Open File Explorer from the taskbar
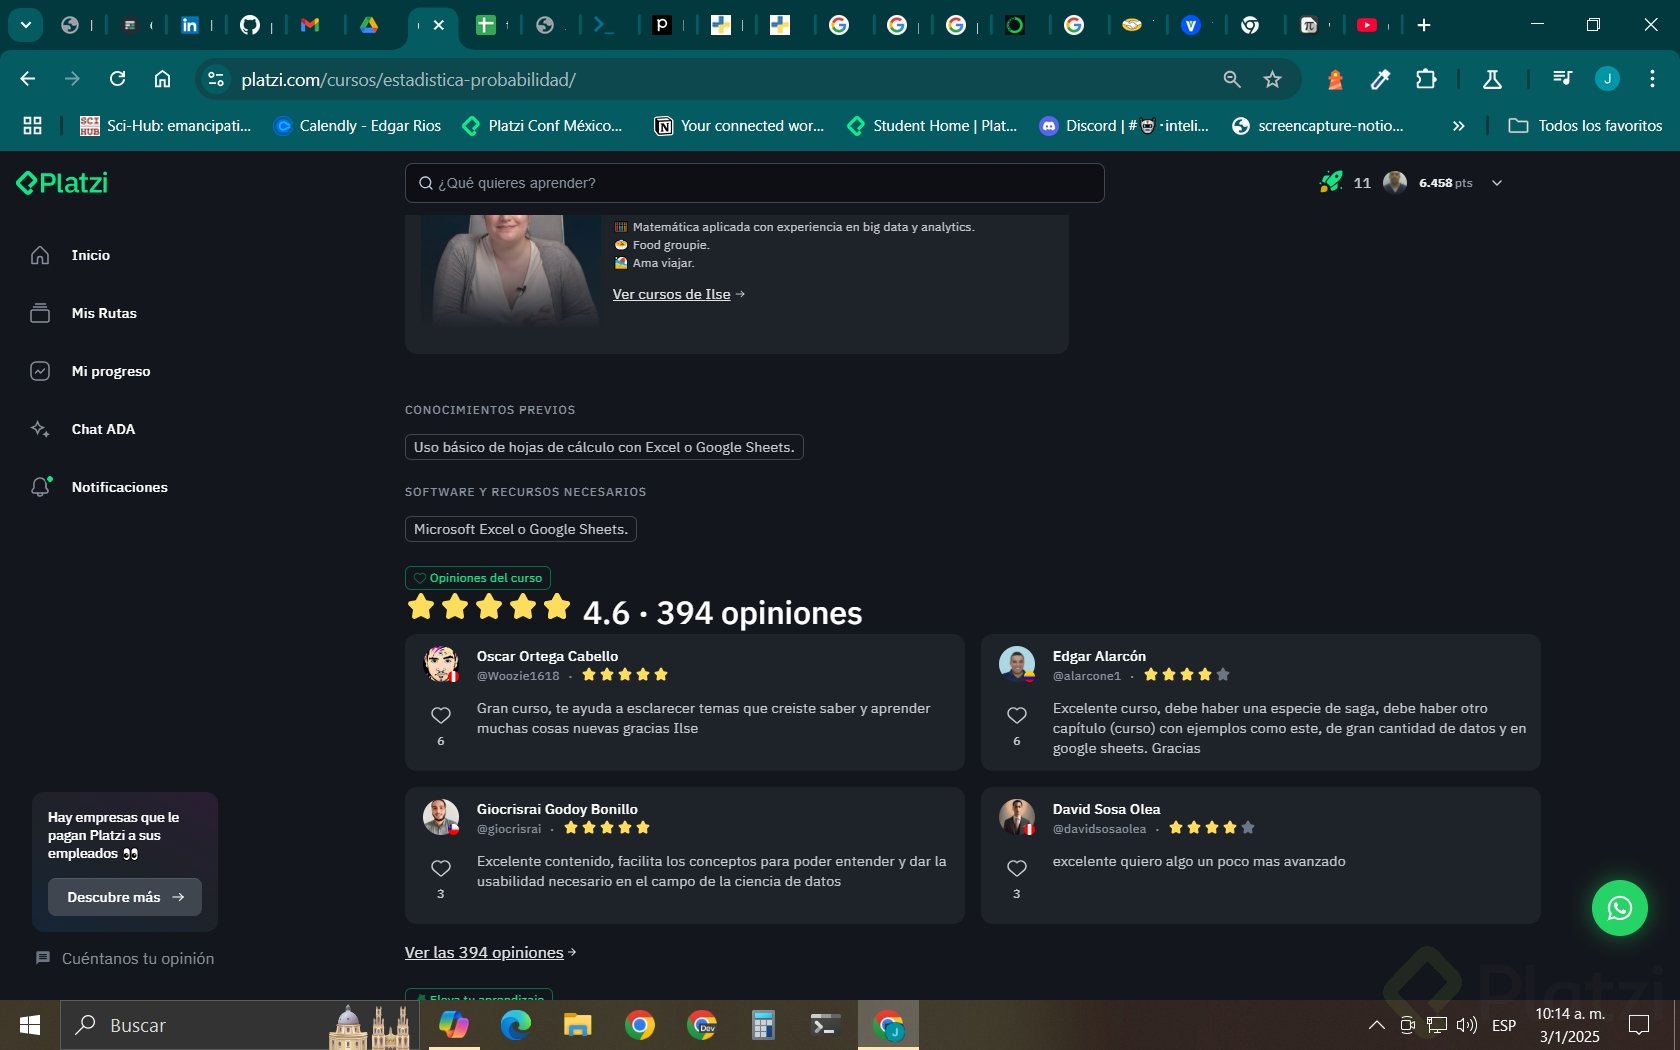Image resolution: width=1680 pixels, height=1050 pixels. (578, 1025)
